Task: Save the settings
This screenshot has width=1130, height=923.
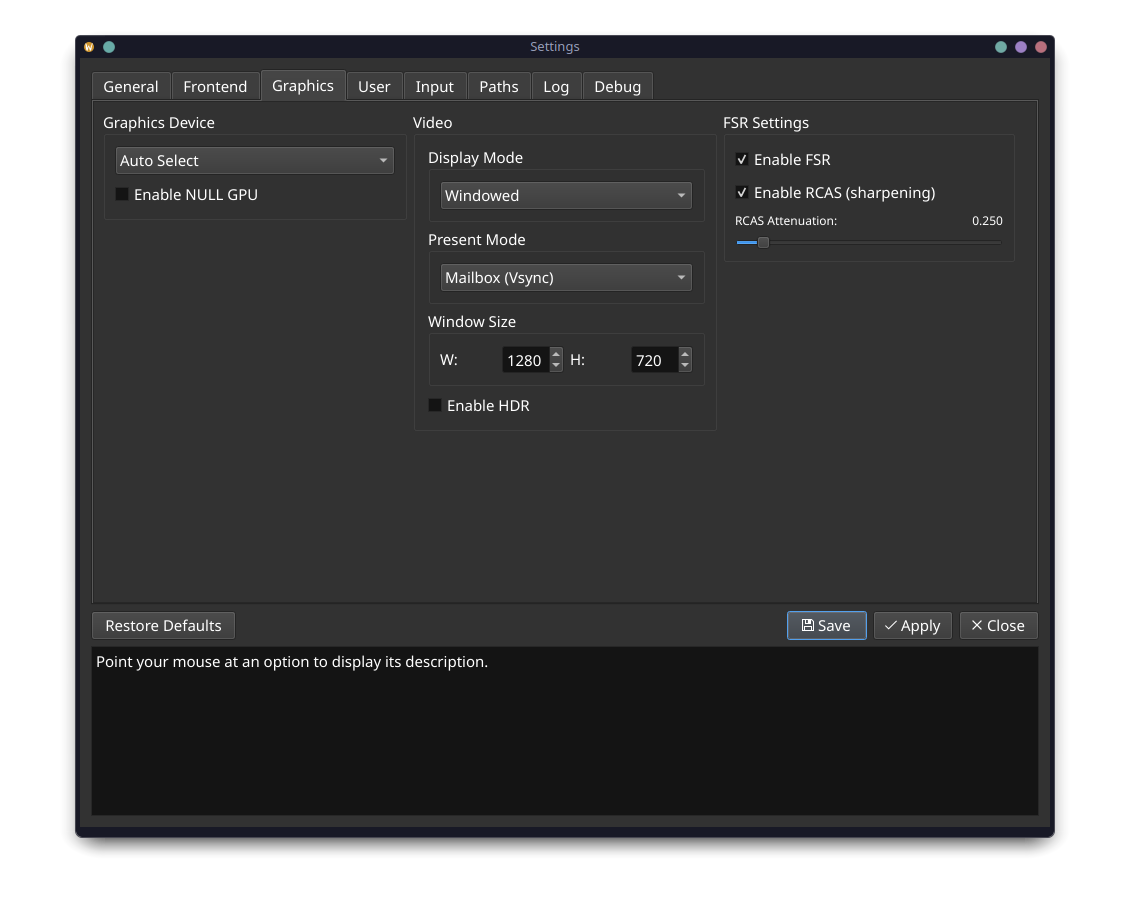Action: pyautogui.click(x=827, y=625)
